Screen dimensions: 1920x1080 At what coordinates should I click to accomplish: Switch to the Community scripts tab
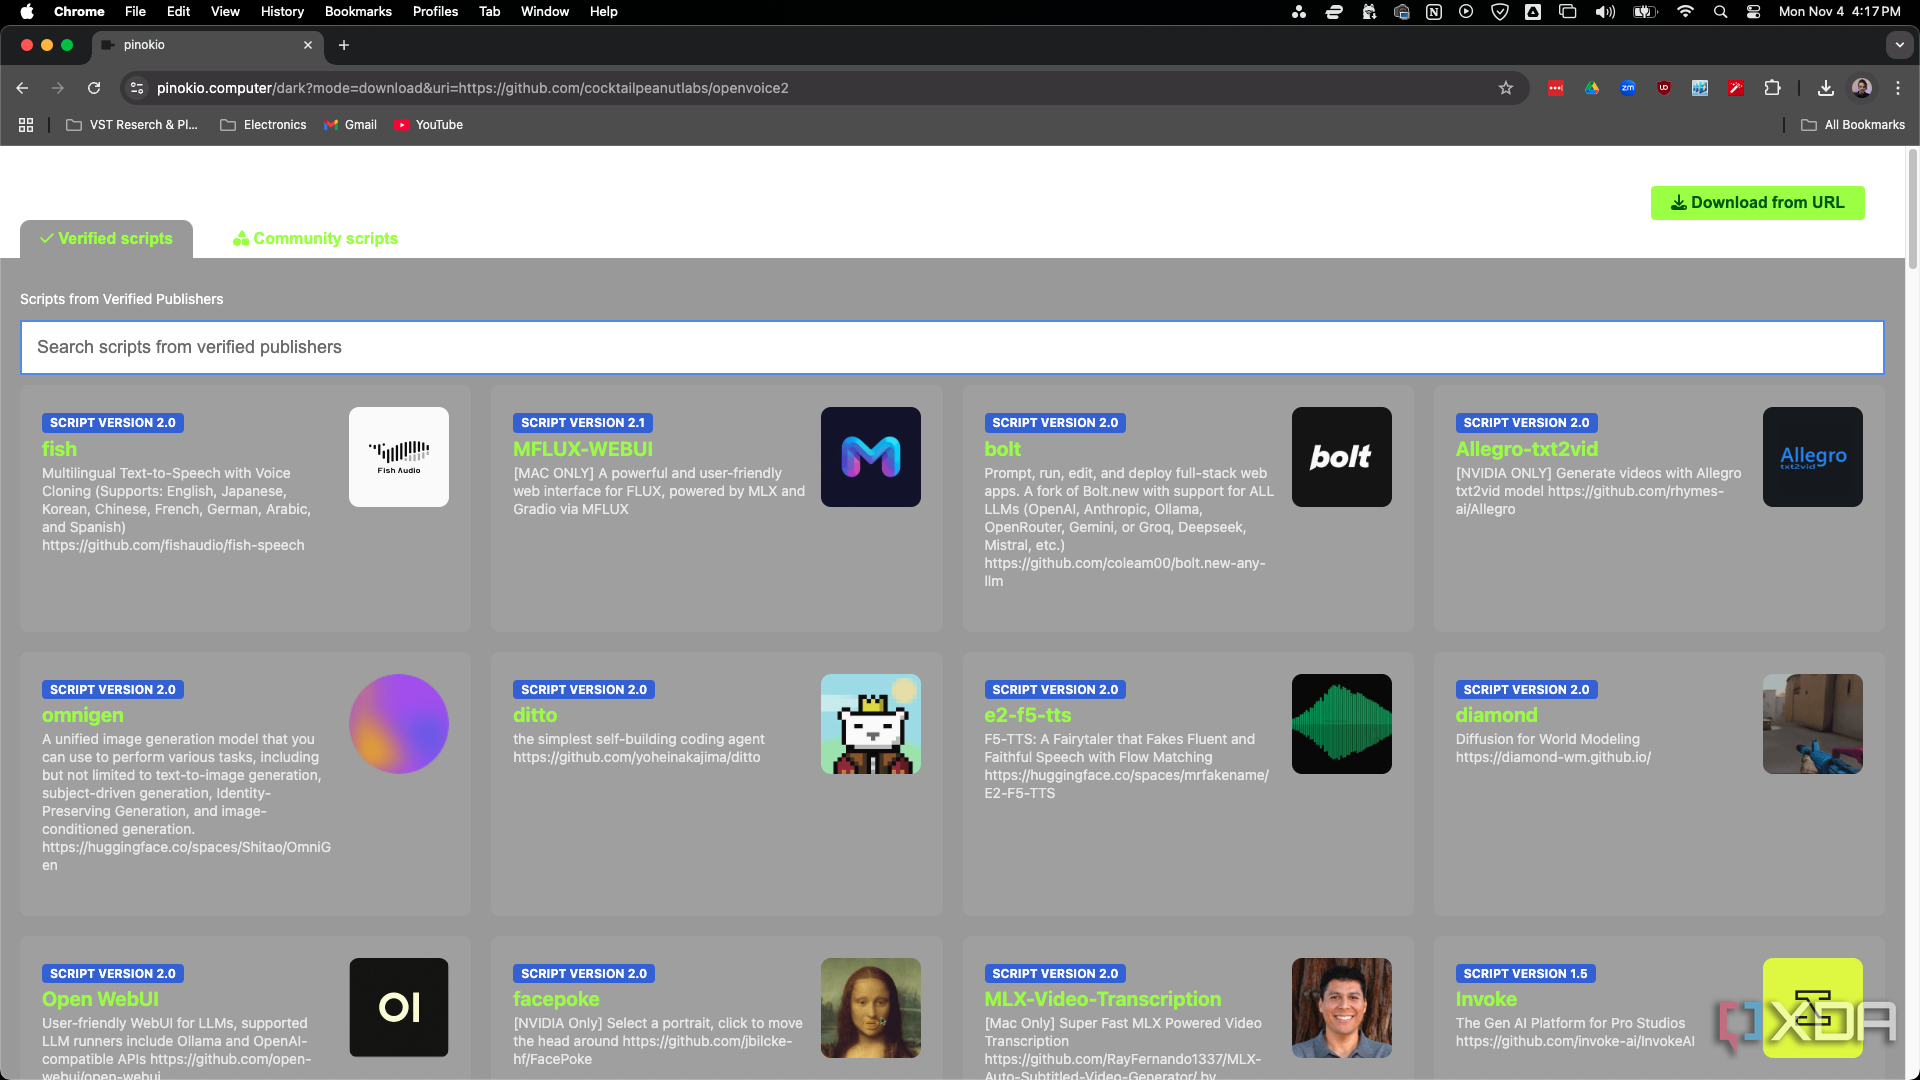click(x=315, y=239)
